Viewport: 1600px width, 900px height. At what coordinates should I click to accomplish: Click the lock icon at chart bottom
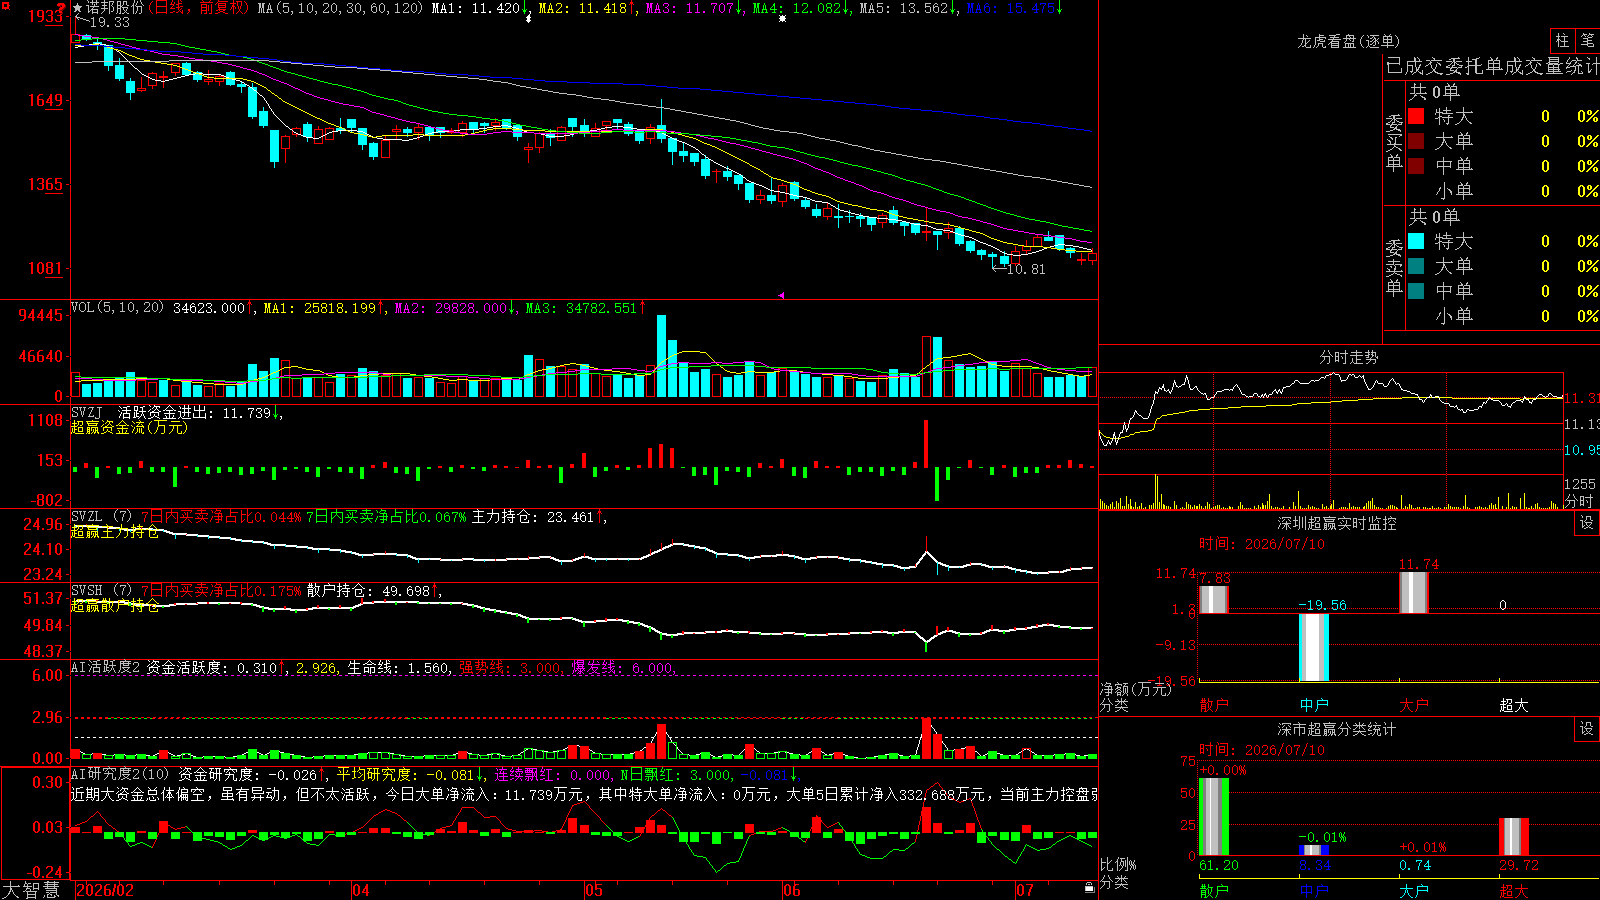pyautogui.click(x=1090, y=888)
